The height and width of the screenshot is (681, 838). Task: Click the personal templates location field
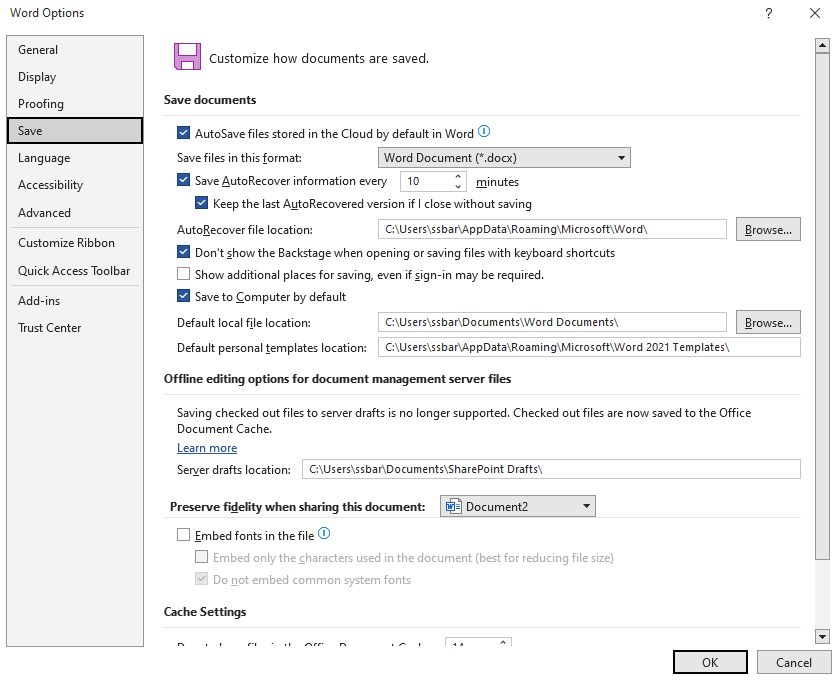(589, 347)
